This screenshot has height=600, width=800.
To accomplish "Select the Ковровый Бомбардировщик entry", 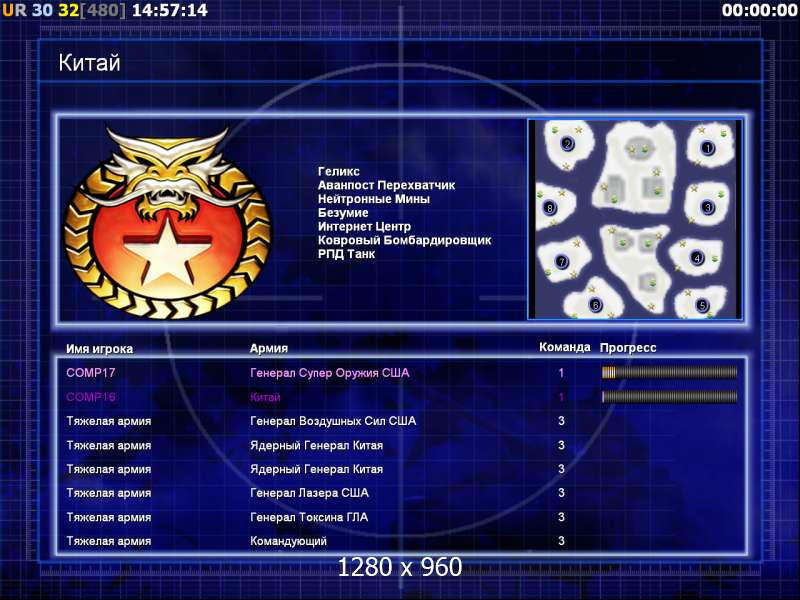I will coord(405,240).
